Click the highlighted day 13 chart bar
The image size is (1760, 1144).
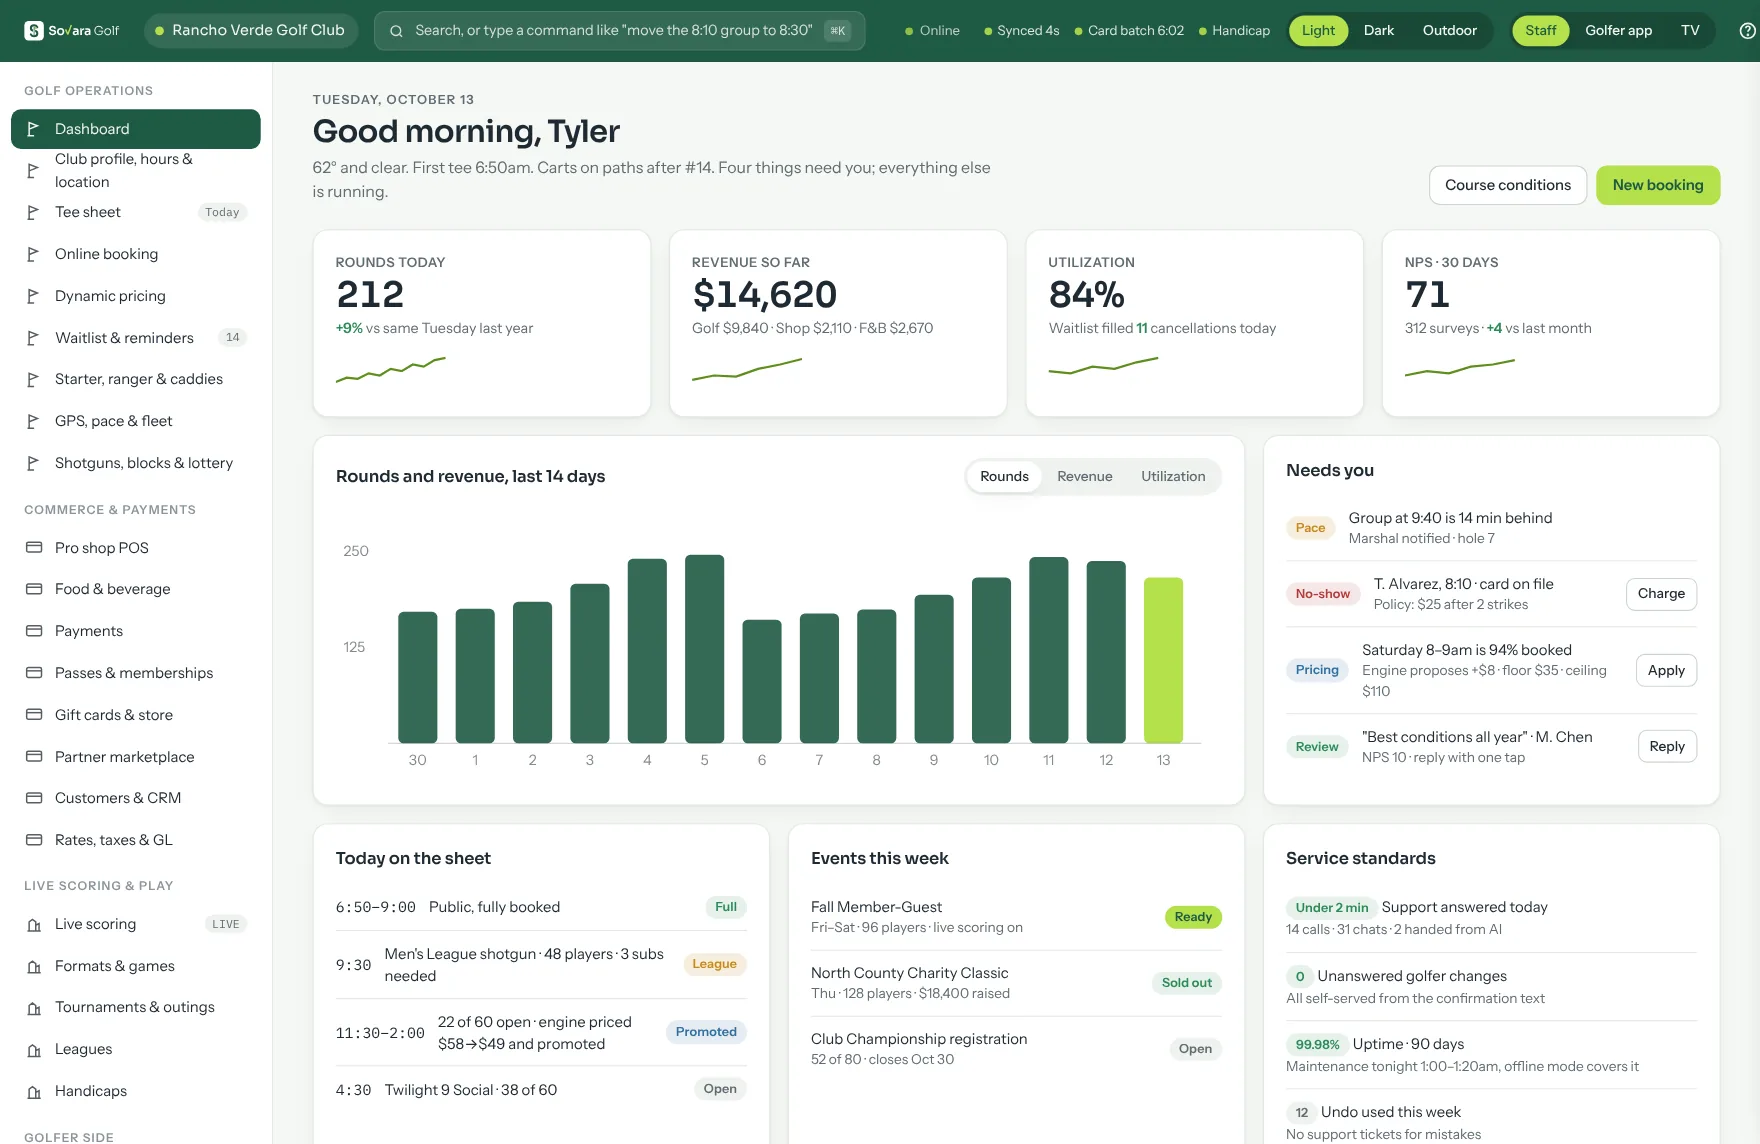(1163, 660)
